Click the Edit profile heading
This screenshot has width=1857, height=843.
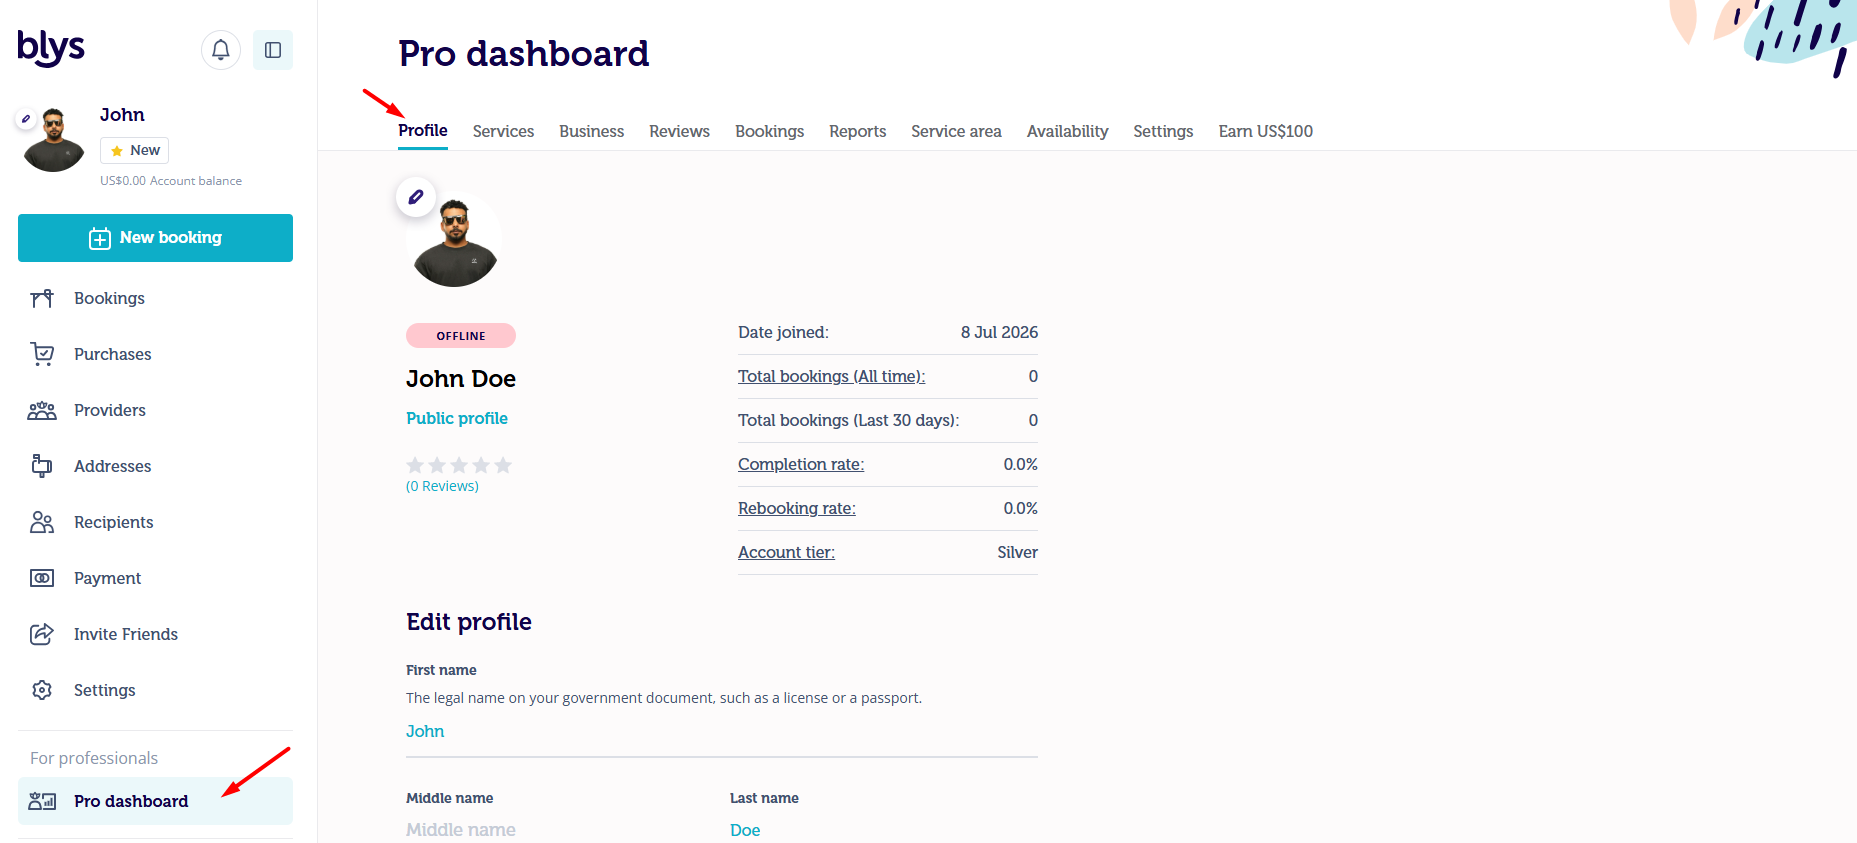click(469, 622)
